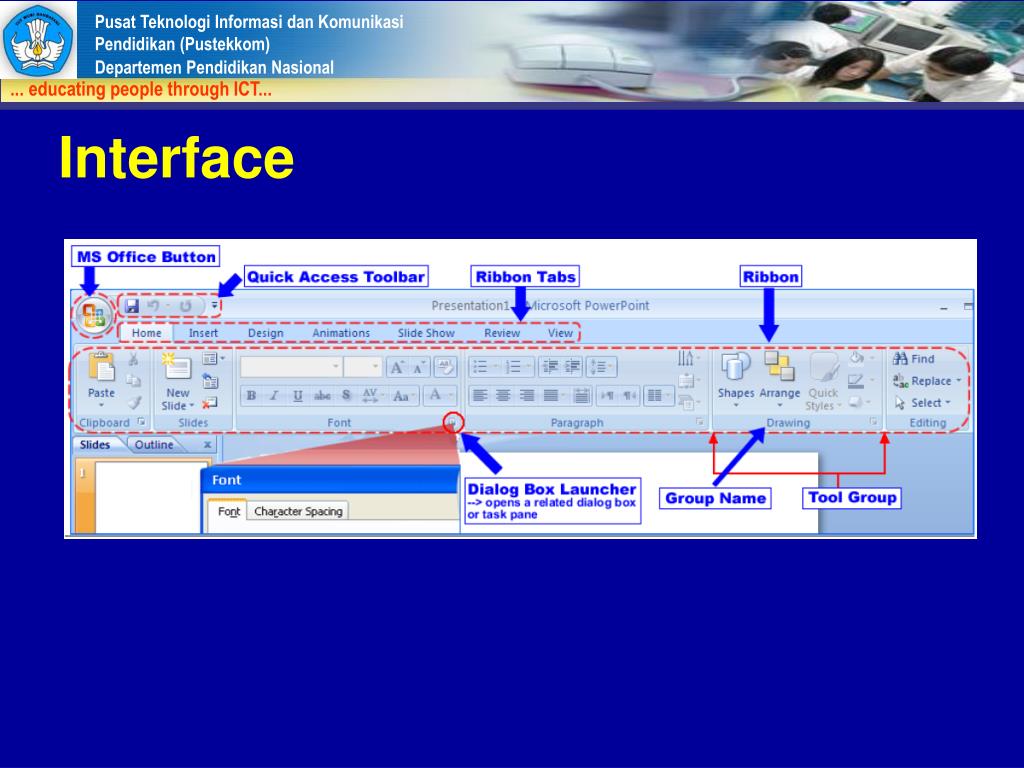Open the Design ribbon tab
Viewport: 1024px width, 768px height.
pos(266,333)
